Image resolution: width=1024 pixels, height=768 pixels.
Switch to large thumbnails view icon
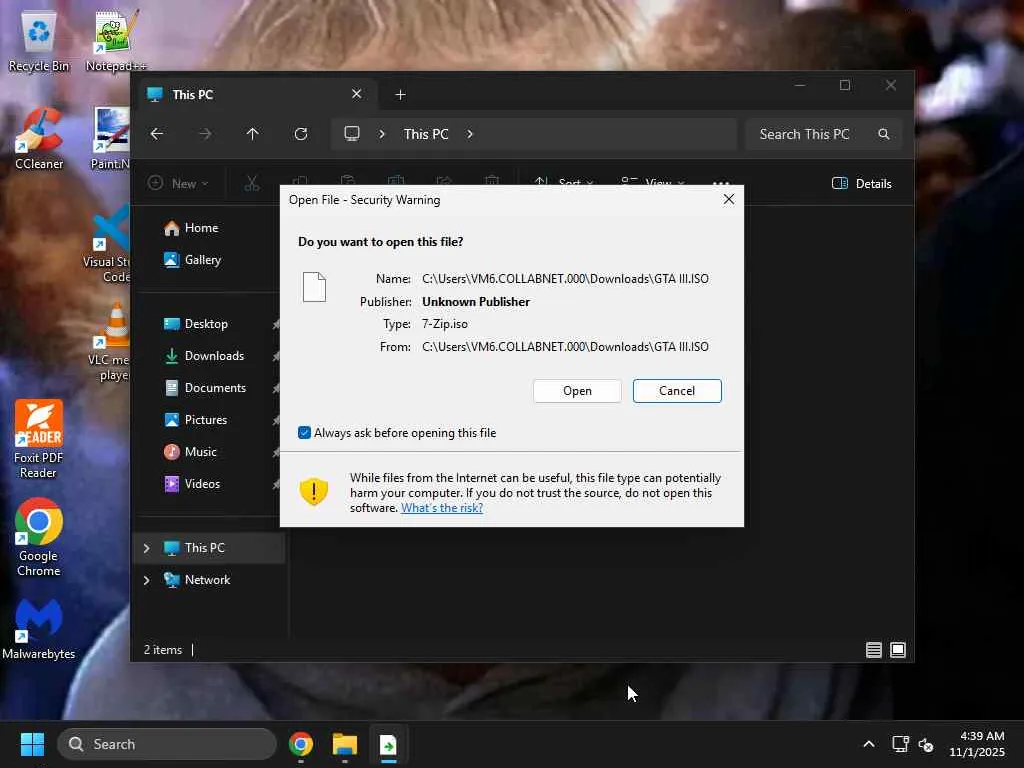[x=898, y=650]
